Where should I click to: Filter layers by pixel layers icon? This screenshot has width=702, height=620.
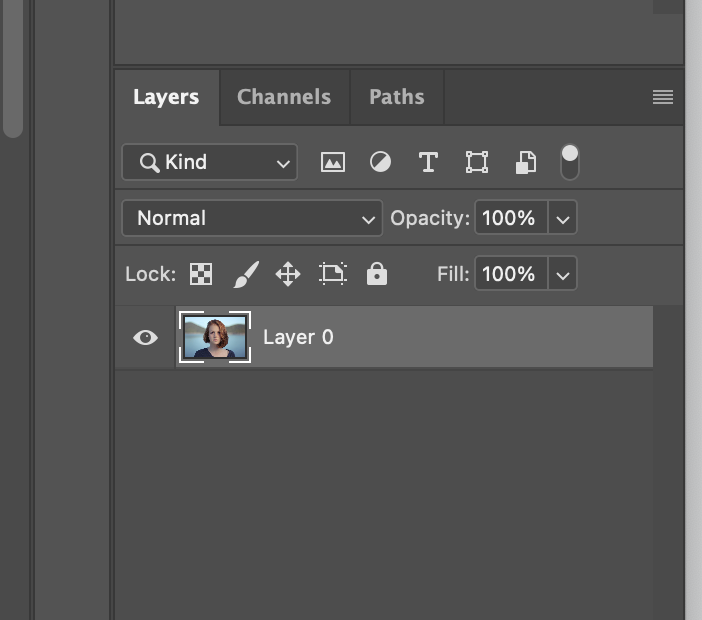tap(333, 162)
